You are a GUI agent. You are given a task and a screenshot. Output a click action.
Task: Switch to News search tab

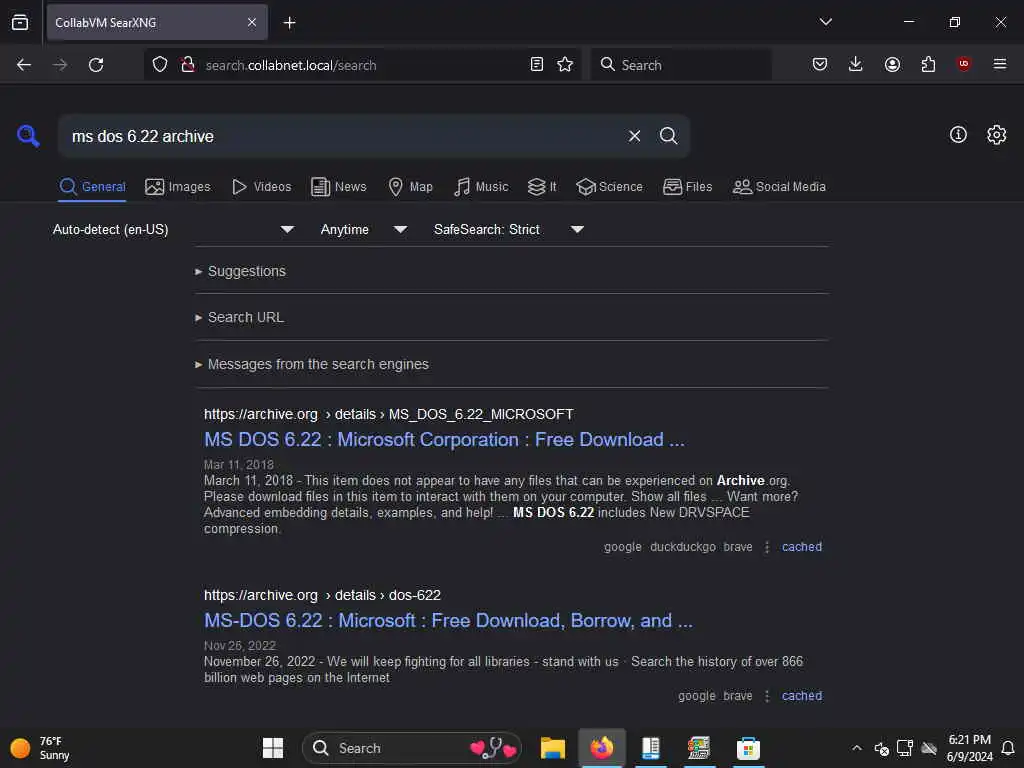click(x=338, y=187)
